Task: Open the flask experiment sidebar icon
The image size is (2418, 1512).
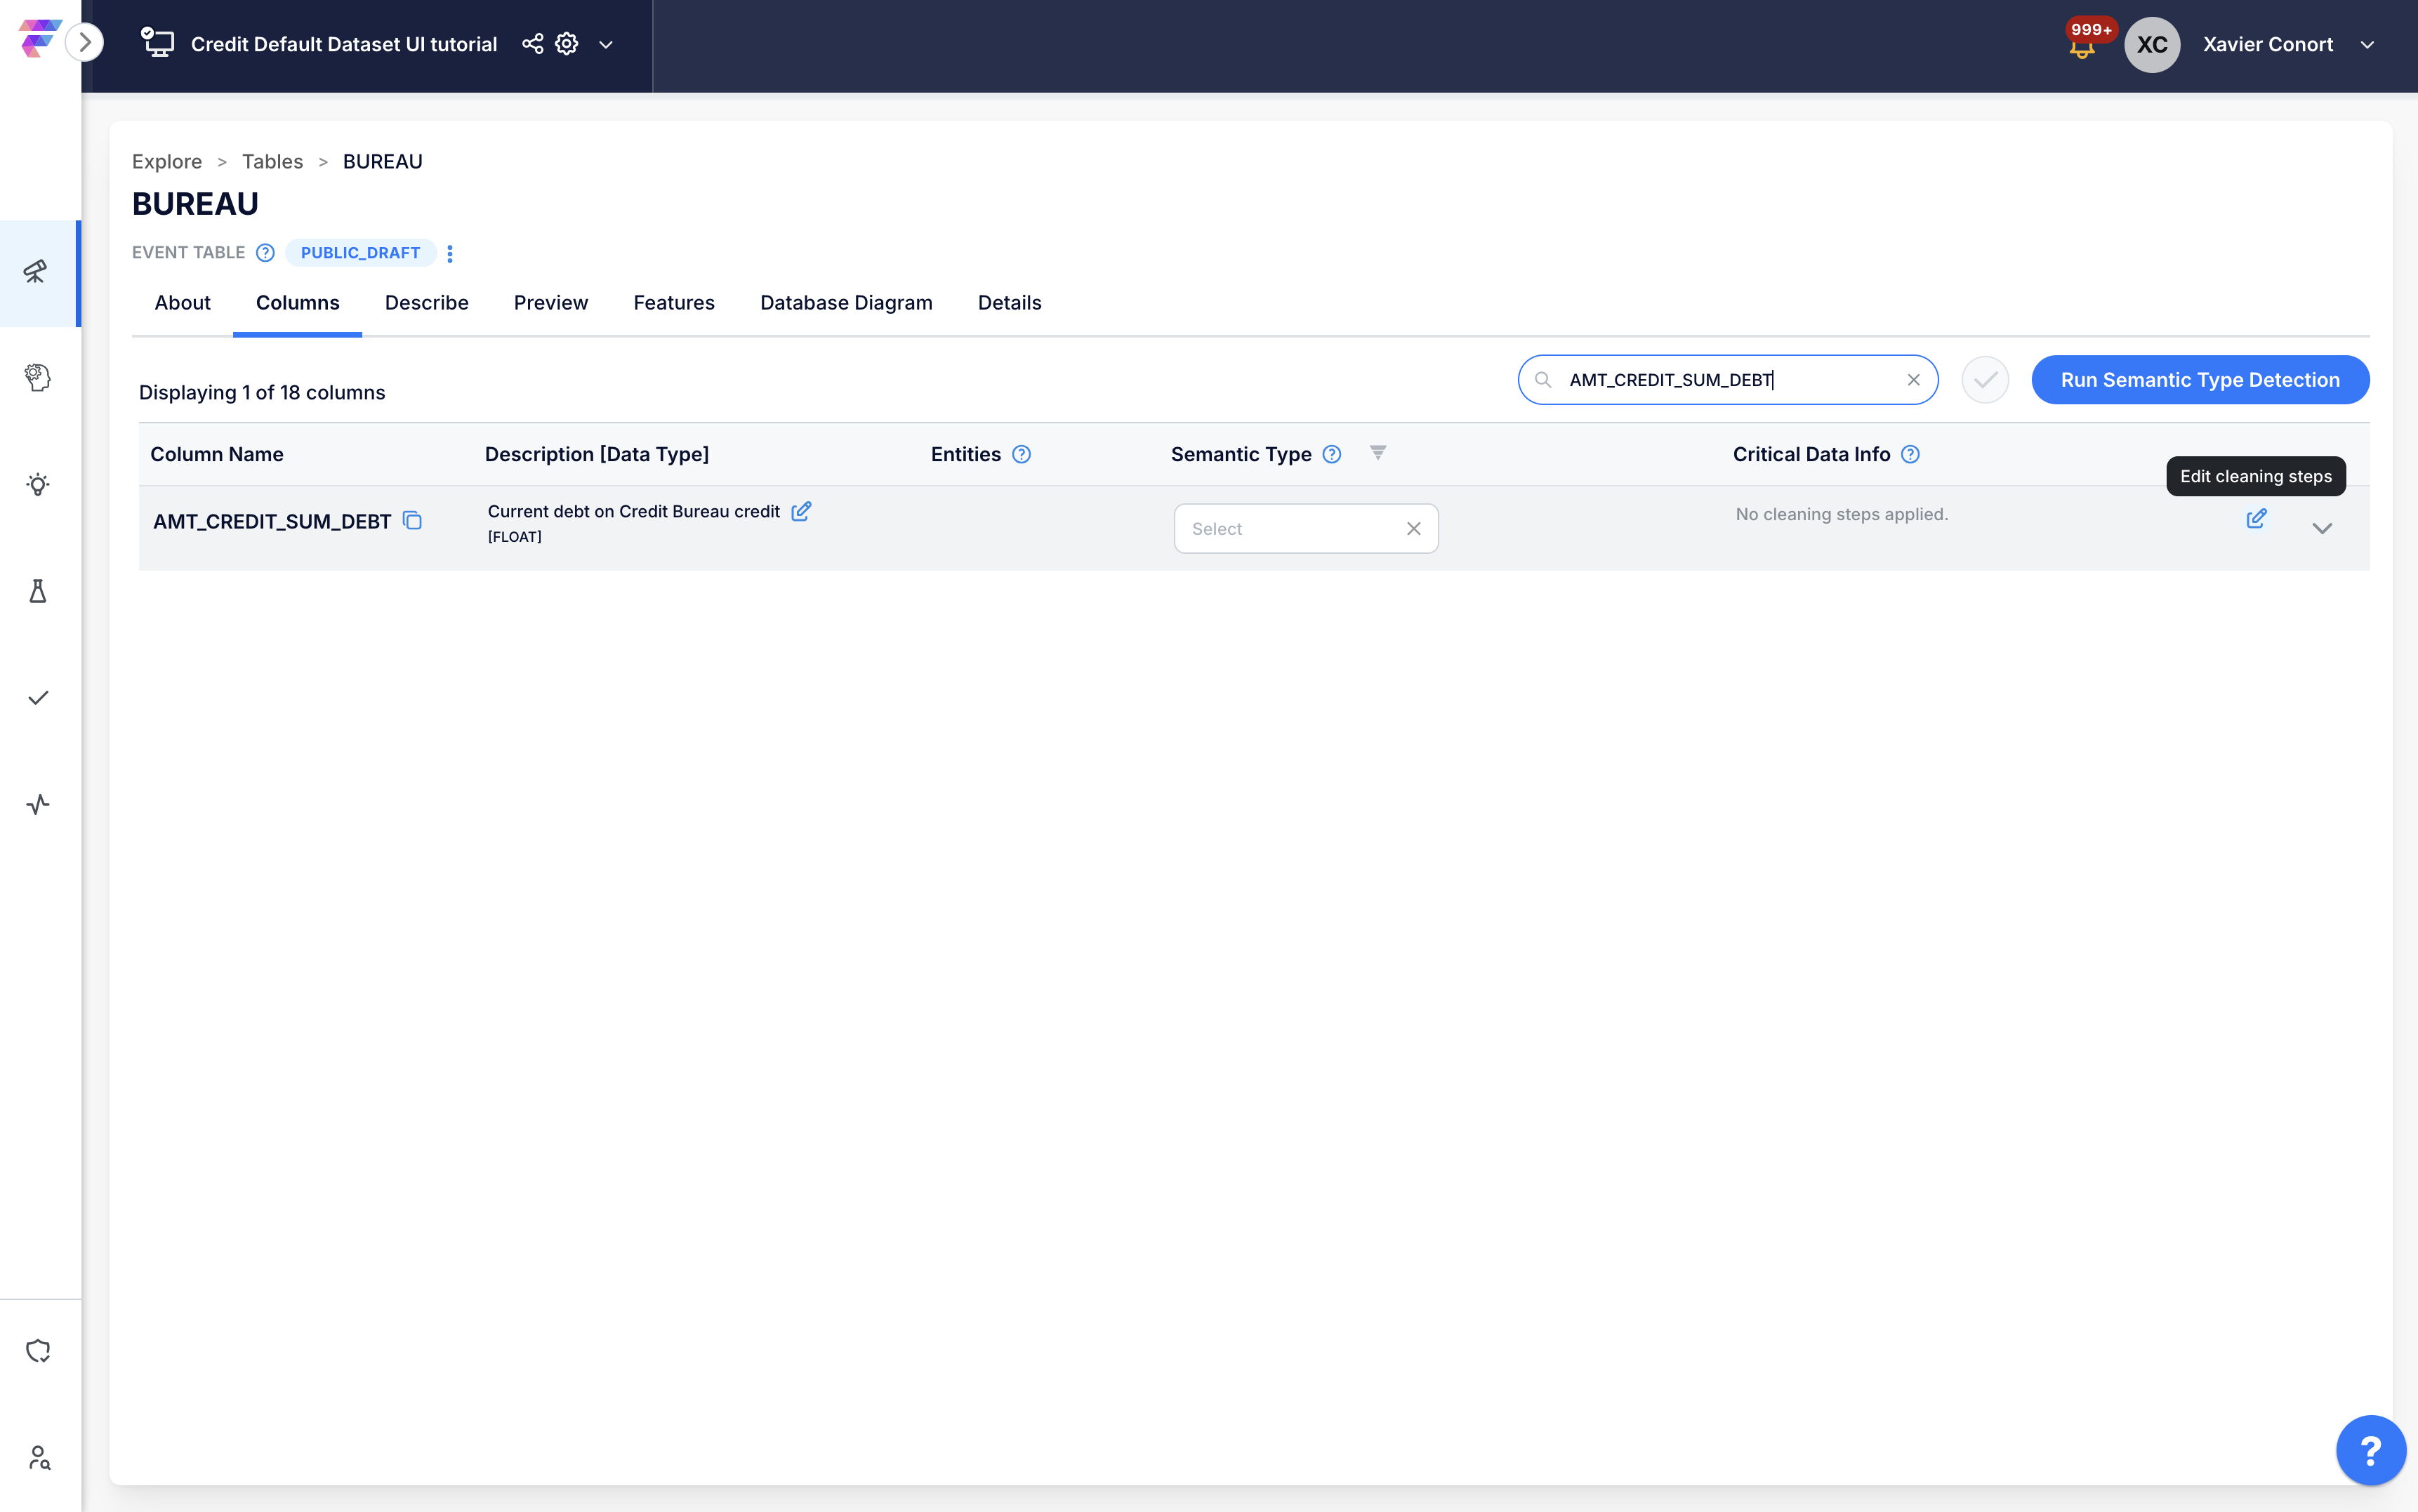Action: coord(38,591)
